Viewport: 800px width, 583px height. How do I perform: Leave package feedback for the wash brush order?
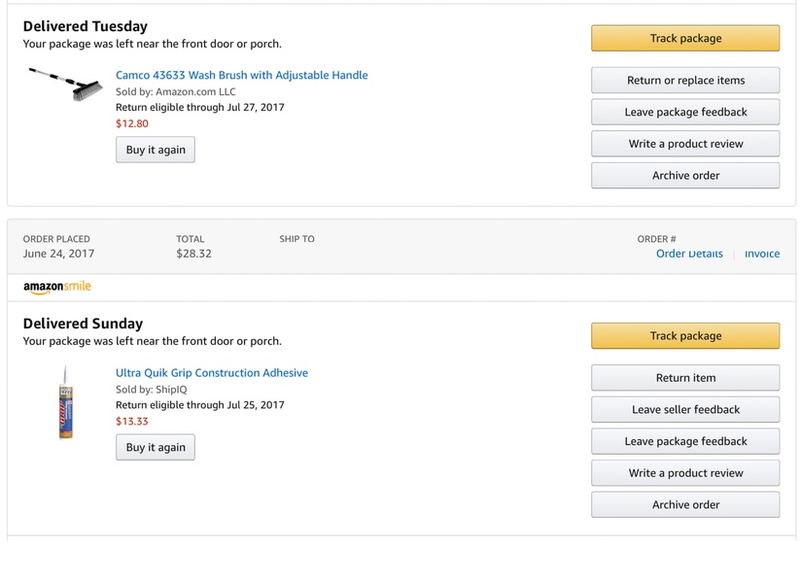pos(685,112)
